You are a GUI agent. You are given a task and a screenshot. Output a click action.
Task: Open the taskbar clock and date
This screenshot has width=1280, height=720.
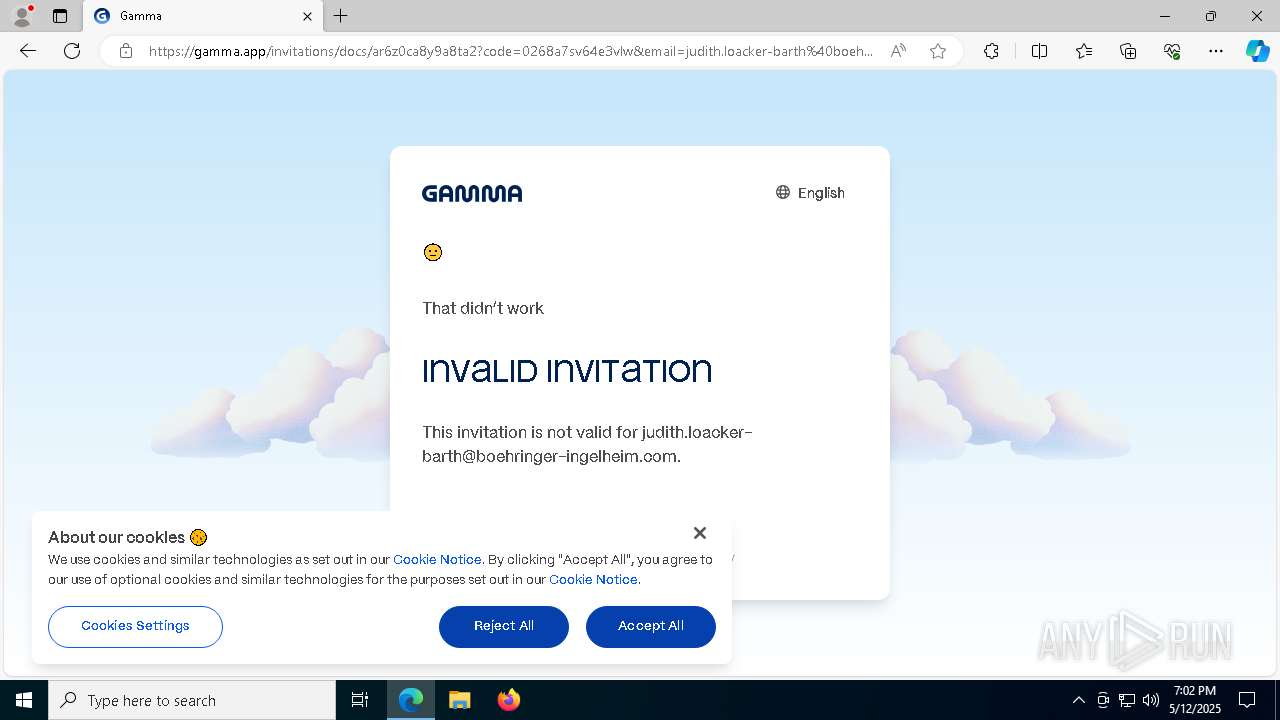pos(1195,700)
